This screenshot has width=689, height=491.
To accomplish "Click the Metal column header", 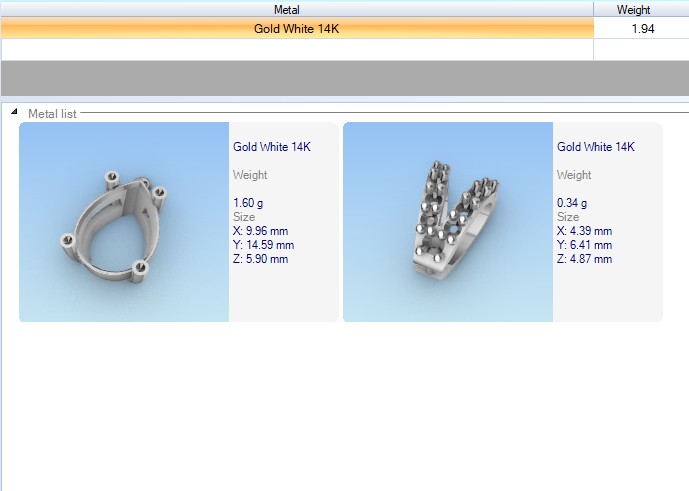I will (295, 9).
